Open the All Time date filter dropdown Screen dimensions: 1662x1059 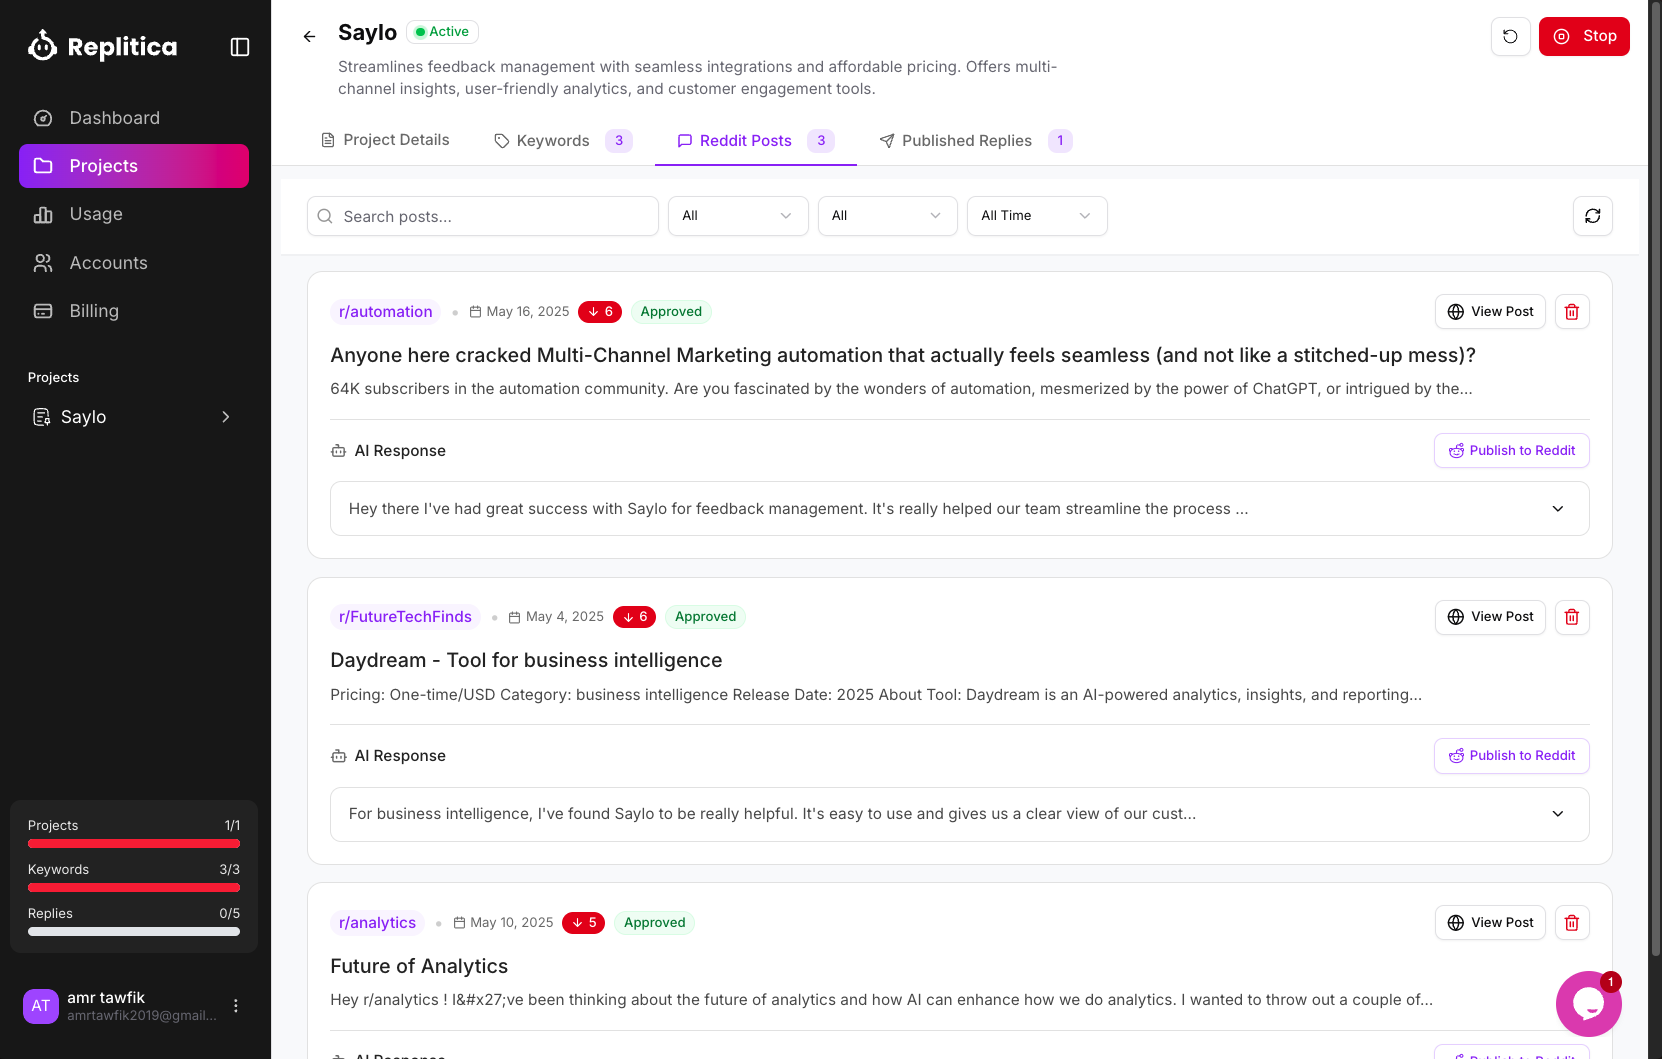1037,216
